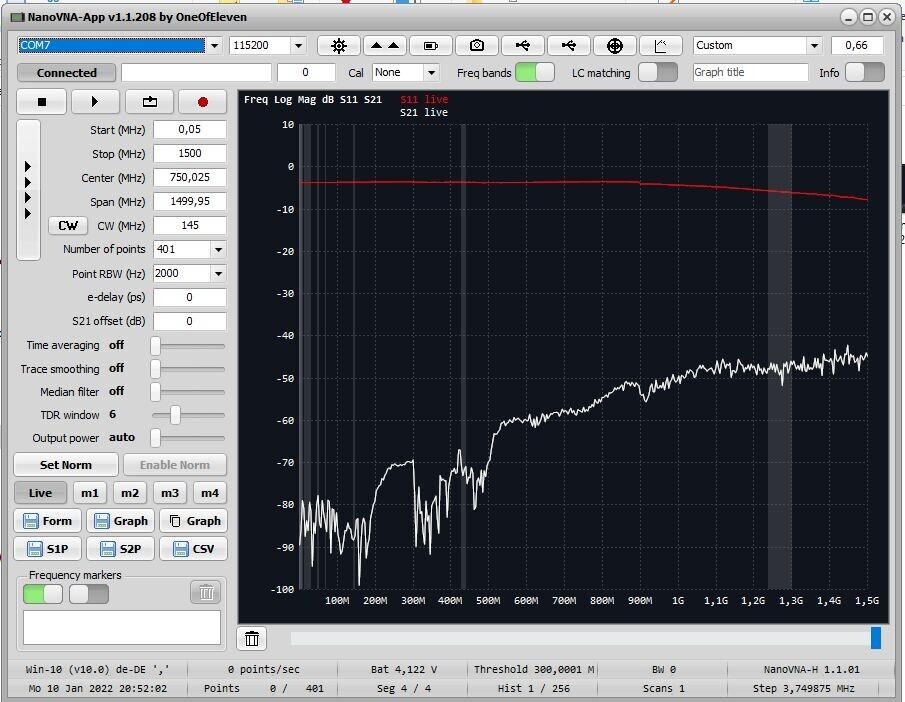The image size is (905, 702).
Task: Open the settings gear in toolbar
Action: pyautogui.click(x=339, y=46)
